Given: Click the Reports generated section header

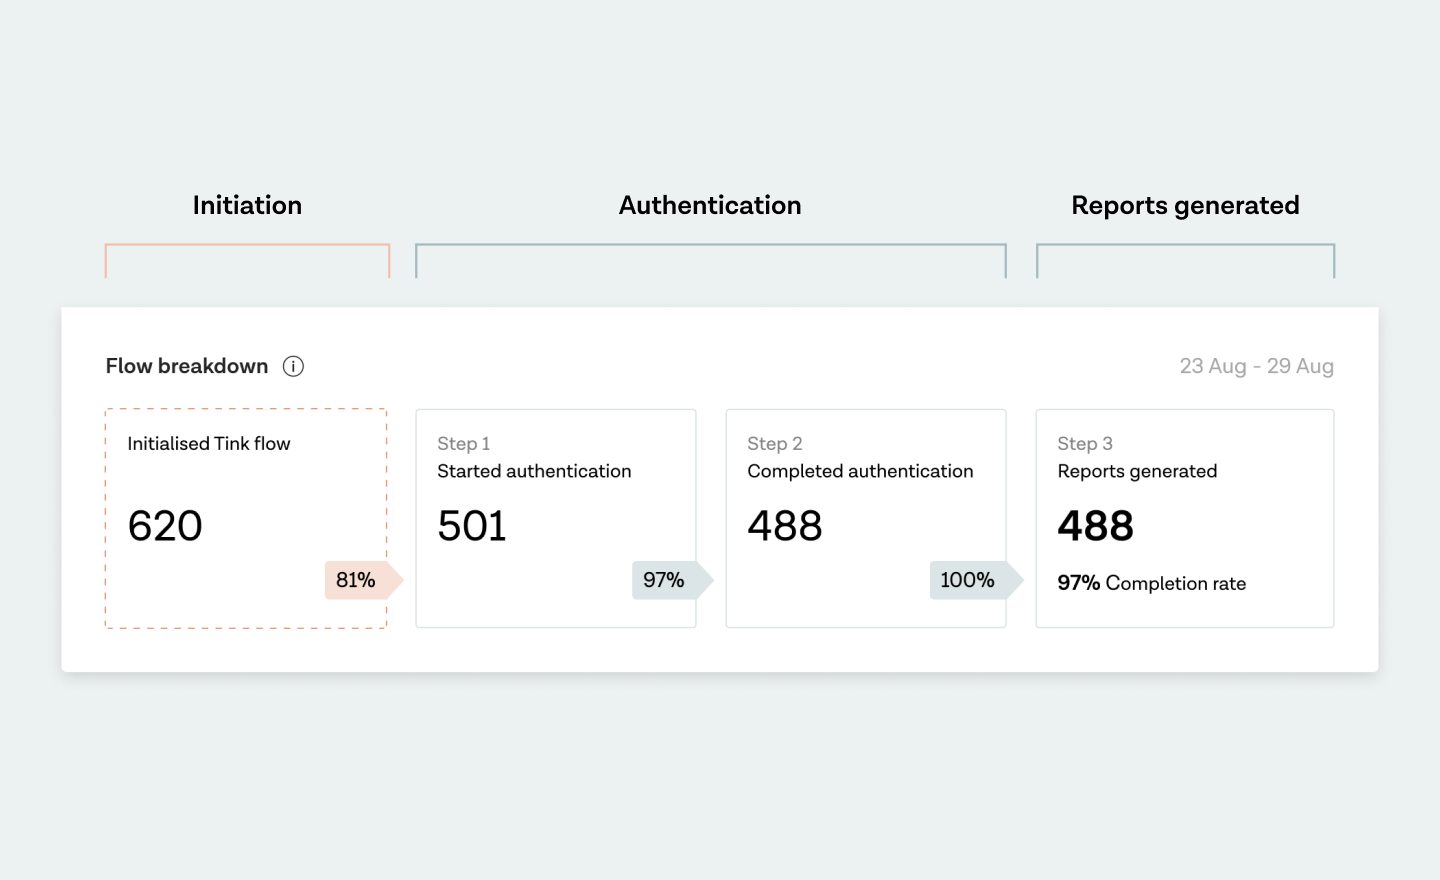Looking at the screenshot, I should (1186, 205).
